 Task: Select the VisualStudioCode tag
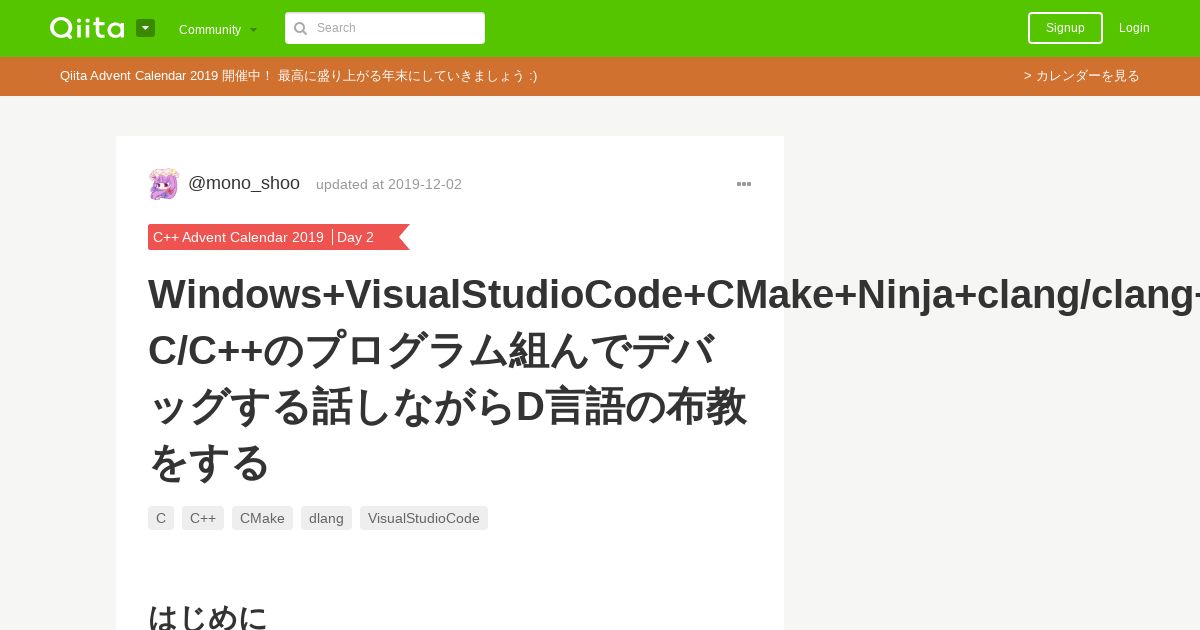[424, 518]
